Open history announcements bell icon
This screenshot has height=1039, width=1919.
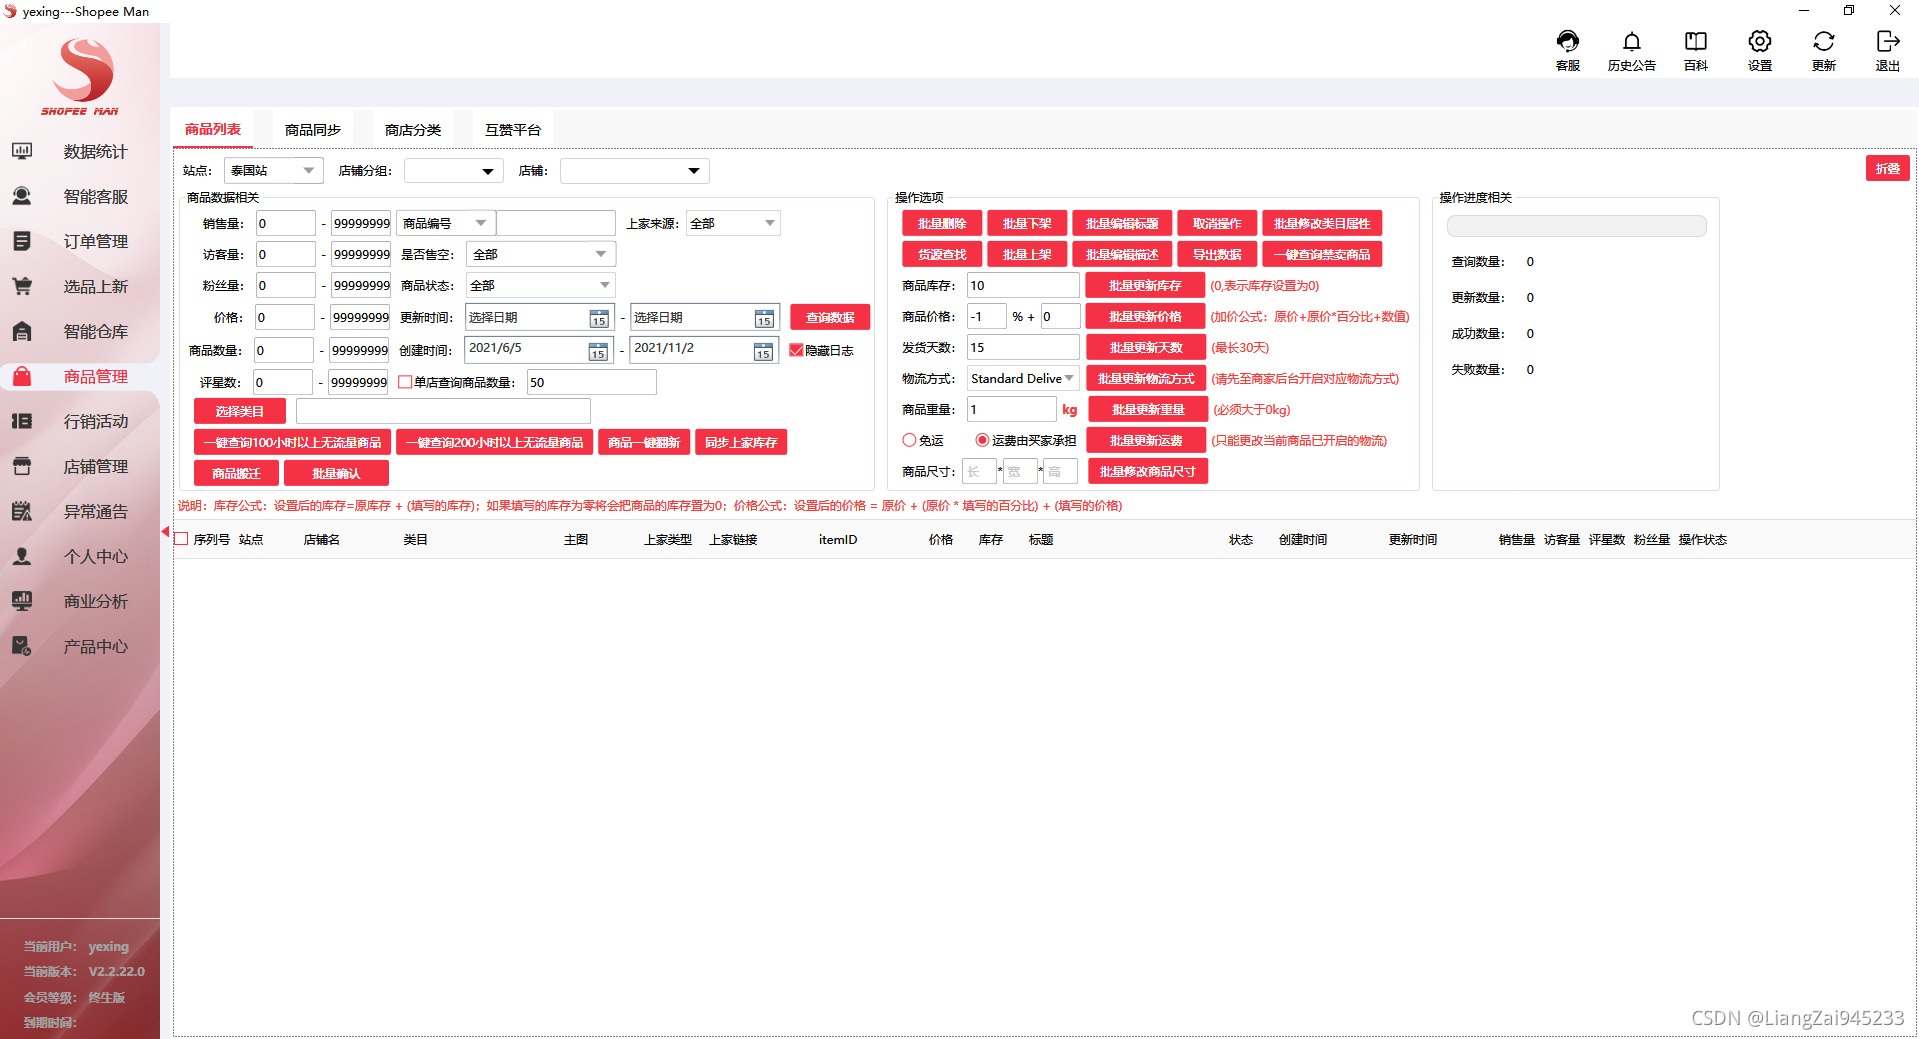tap(1632, 42)
